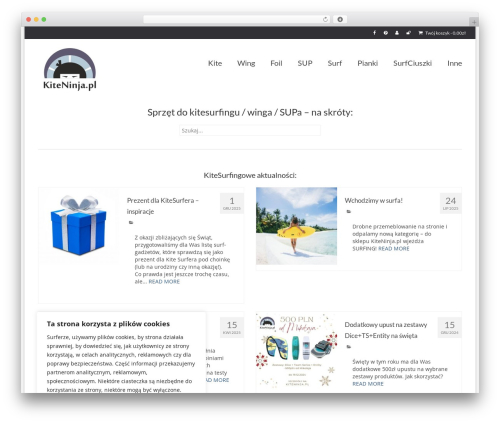Open 'Wchodzimy w surfa!' article title
500x423 pixels.
coord(373,200)
